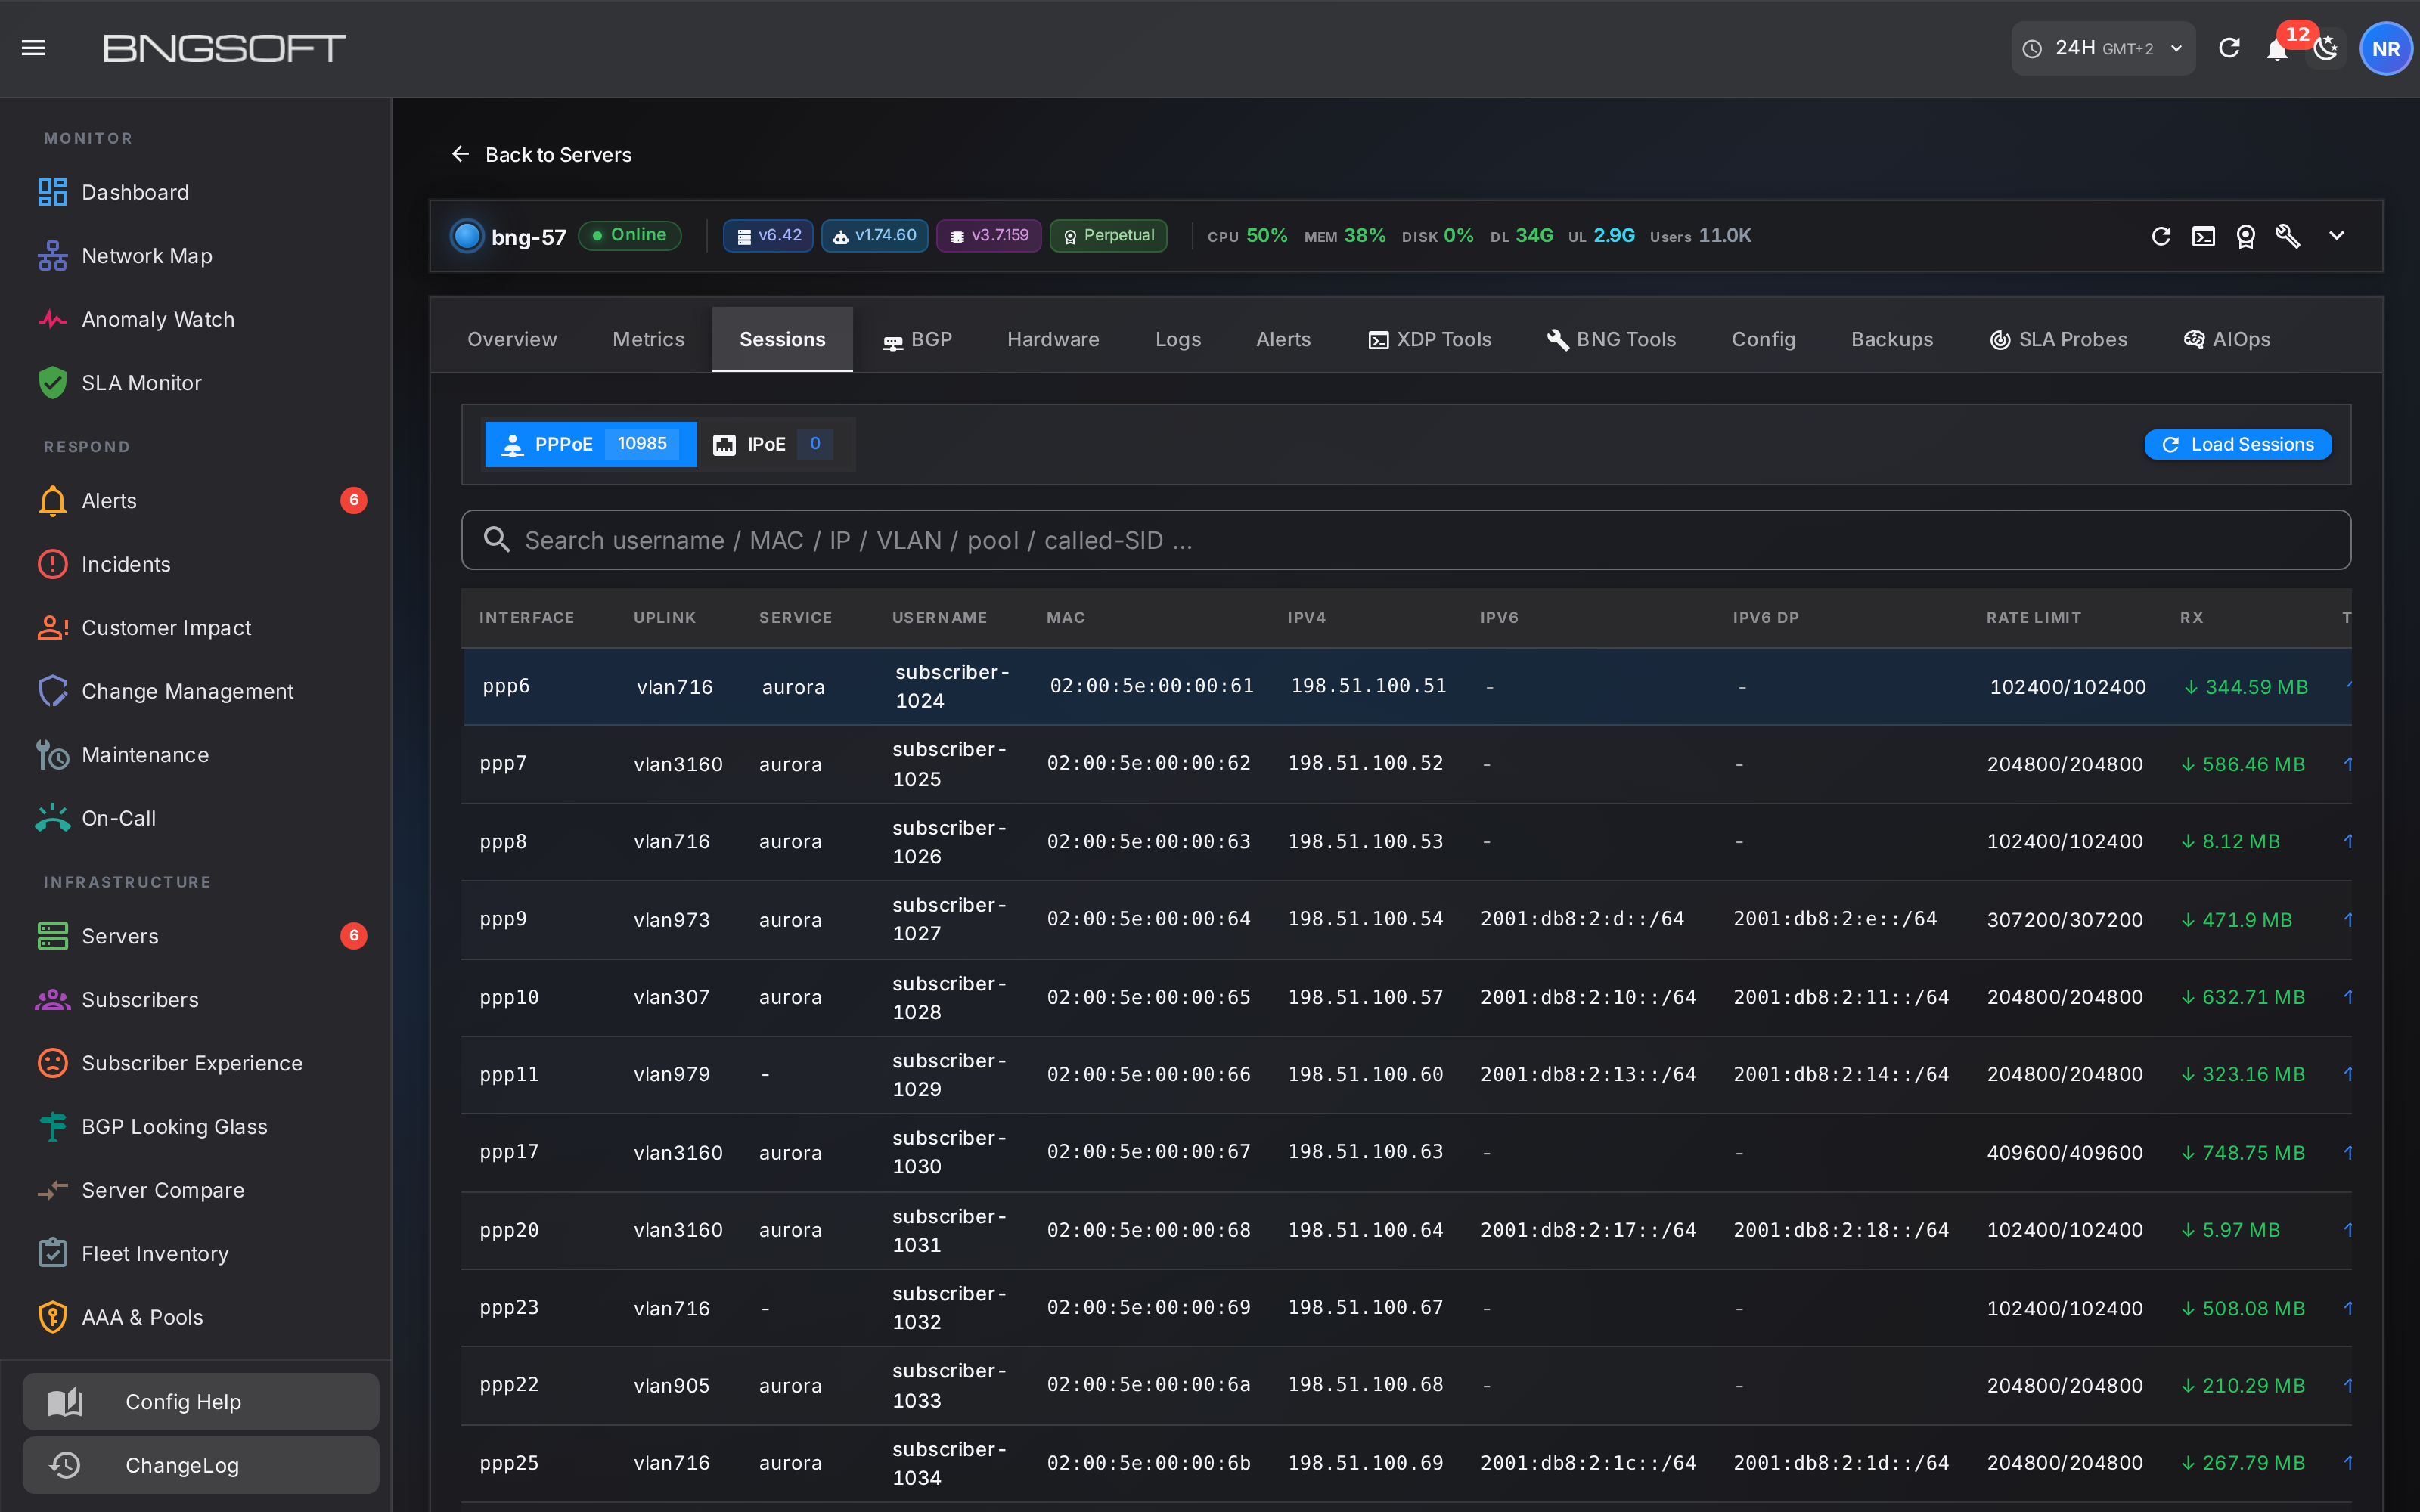Select the ppp6 session row
This screenshot has width=2420, height=1512.
tap(1406, 686)
